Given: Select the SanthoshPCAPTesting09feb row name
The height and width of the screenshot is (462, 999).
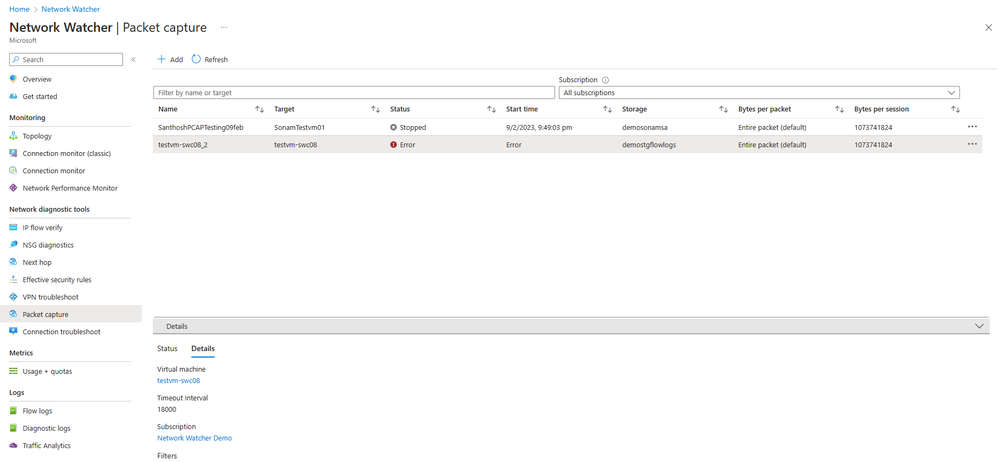Looking at the screenshot, I should tap(201, 127).
